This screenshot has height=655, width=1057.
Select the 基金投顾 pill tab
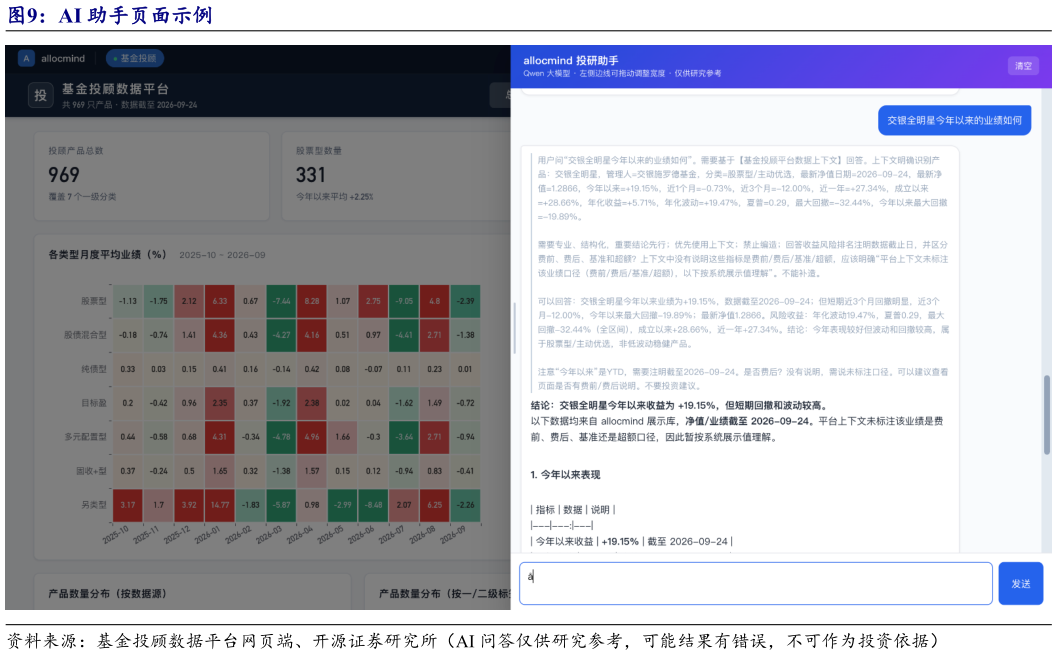(135, 59)
